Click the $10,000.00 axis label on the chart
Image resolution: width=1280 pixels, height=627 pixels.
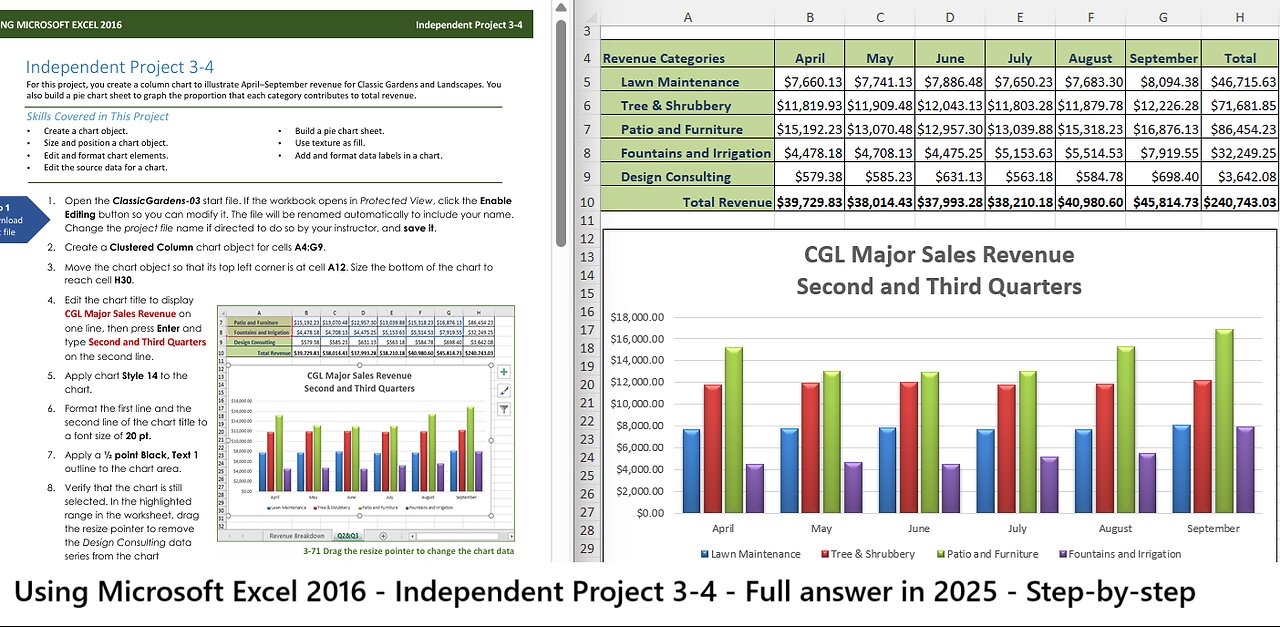[x=636, y=404]
